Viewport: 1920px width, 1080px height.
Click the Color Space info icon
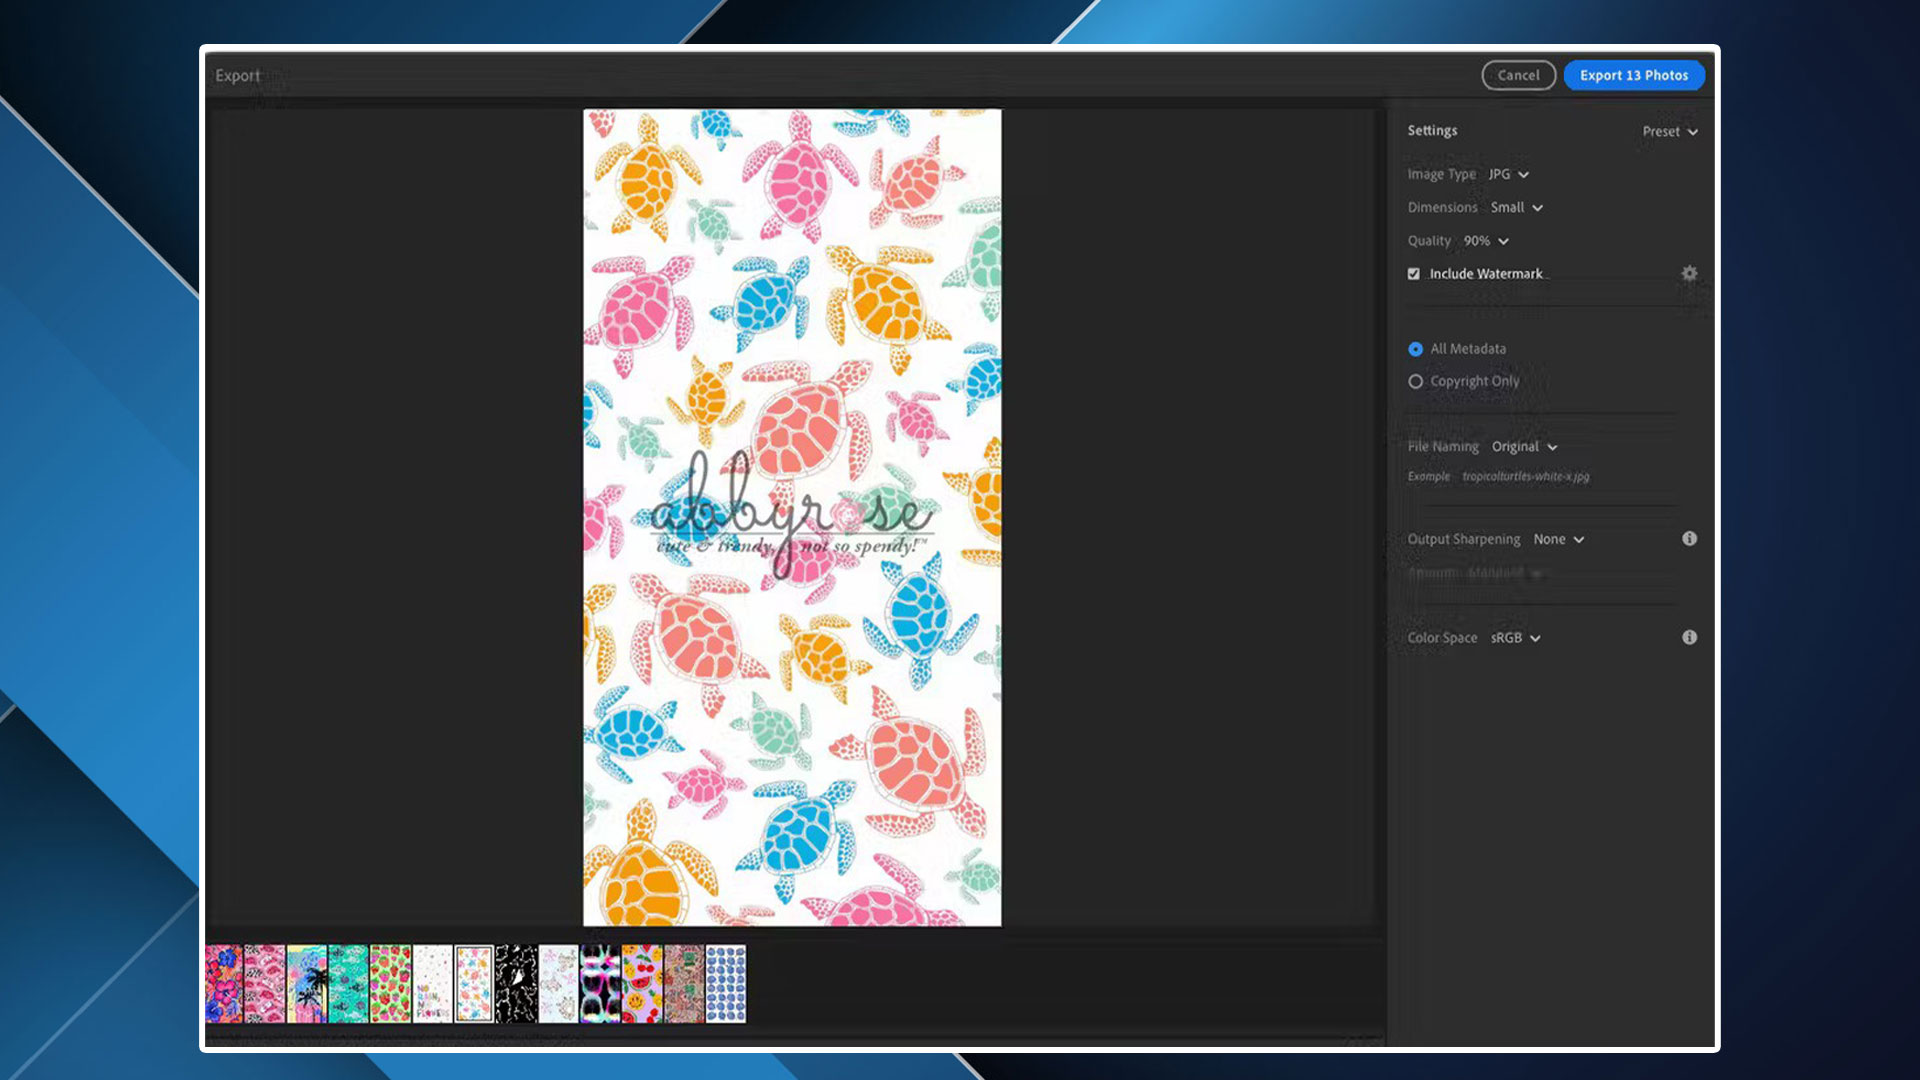coord(1689,637)
